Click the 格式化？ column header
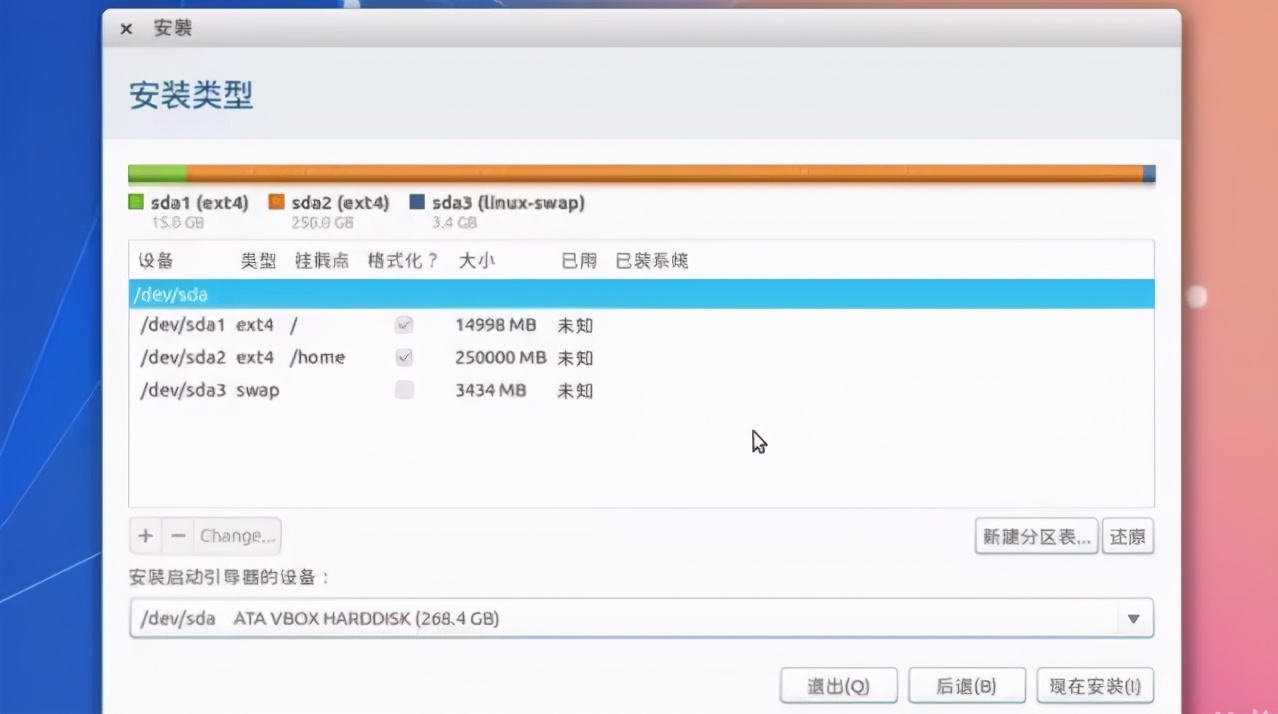The image size is (1278, 714). (403, 261)
